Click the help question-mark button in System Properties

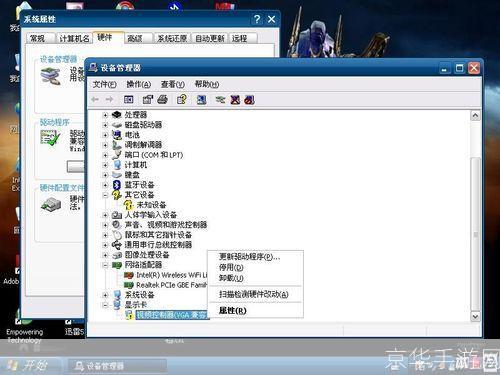click(257, 19)
